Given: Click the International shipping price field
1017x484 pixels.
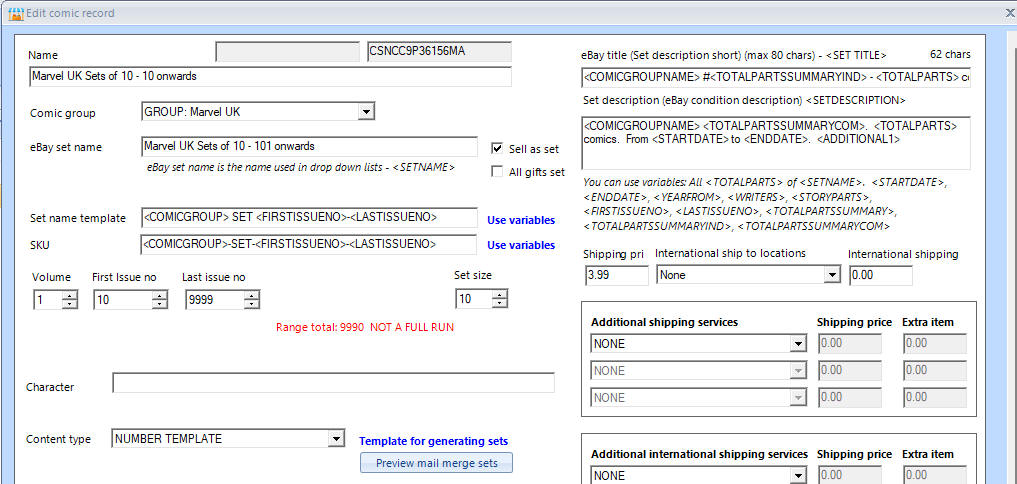Looking at the screenshot, I should point(881,275).
